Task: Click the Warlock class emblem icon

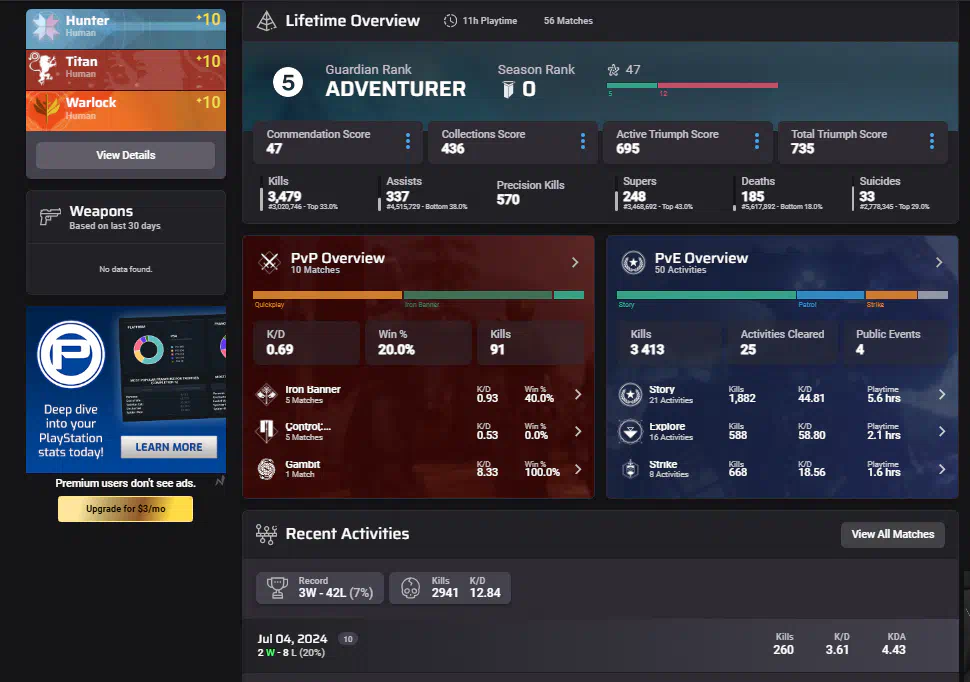Action: 45,109
